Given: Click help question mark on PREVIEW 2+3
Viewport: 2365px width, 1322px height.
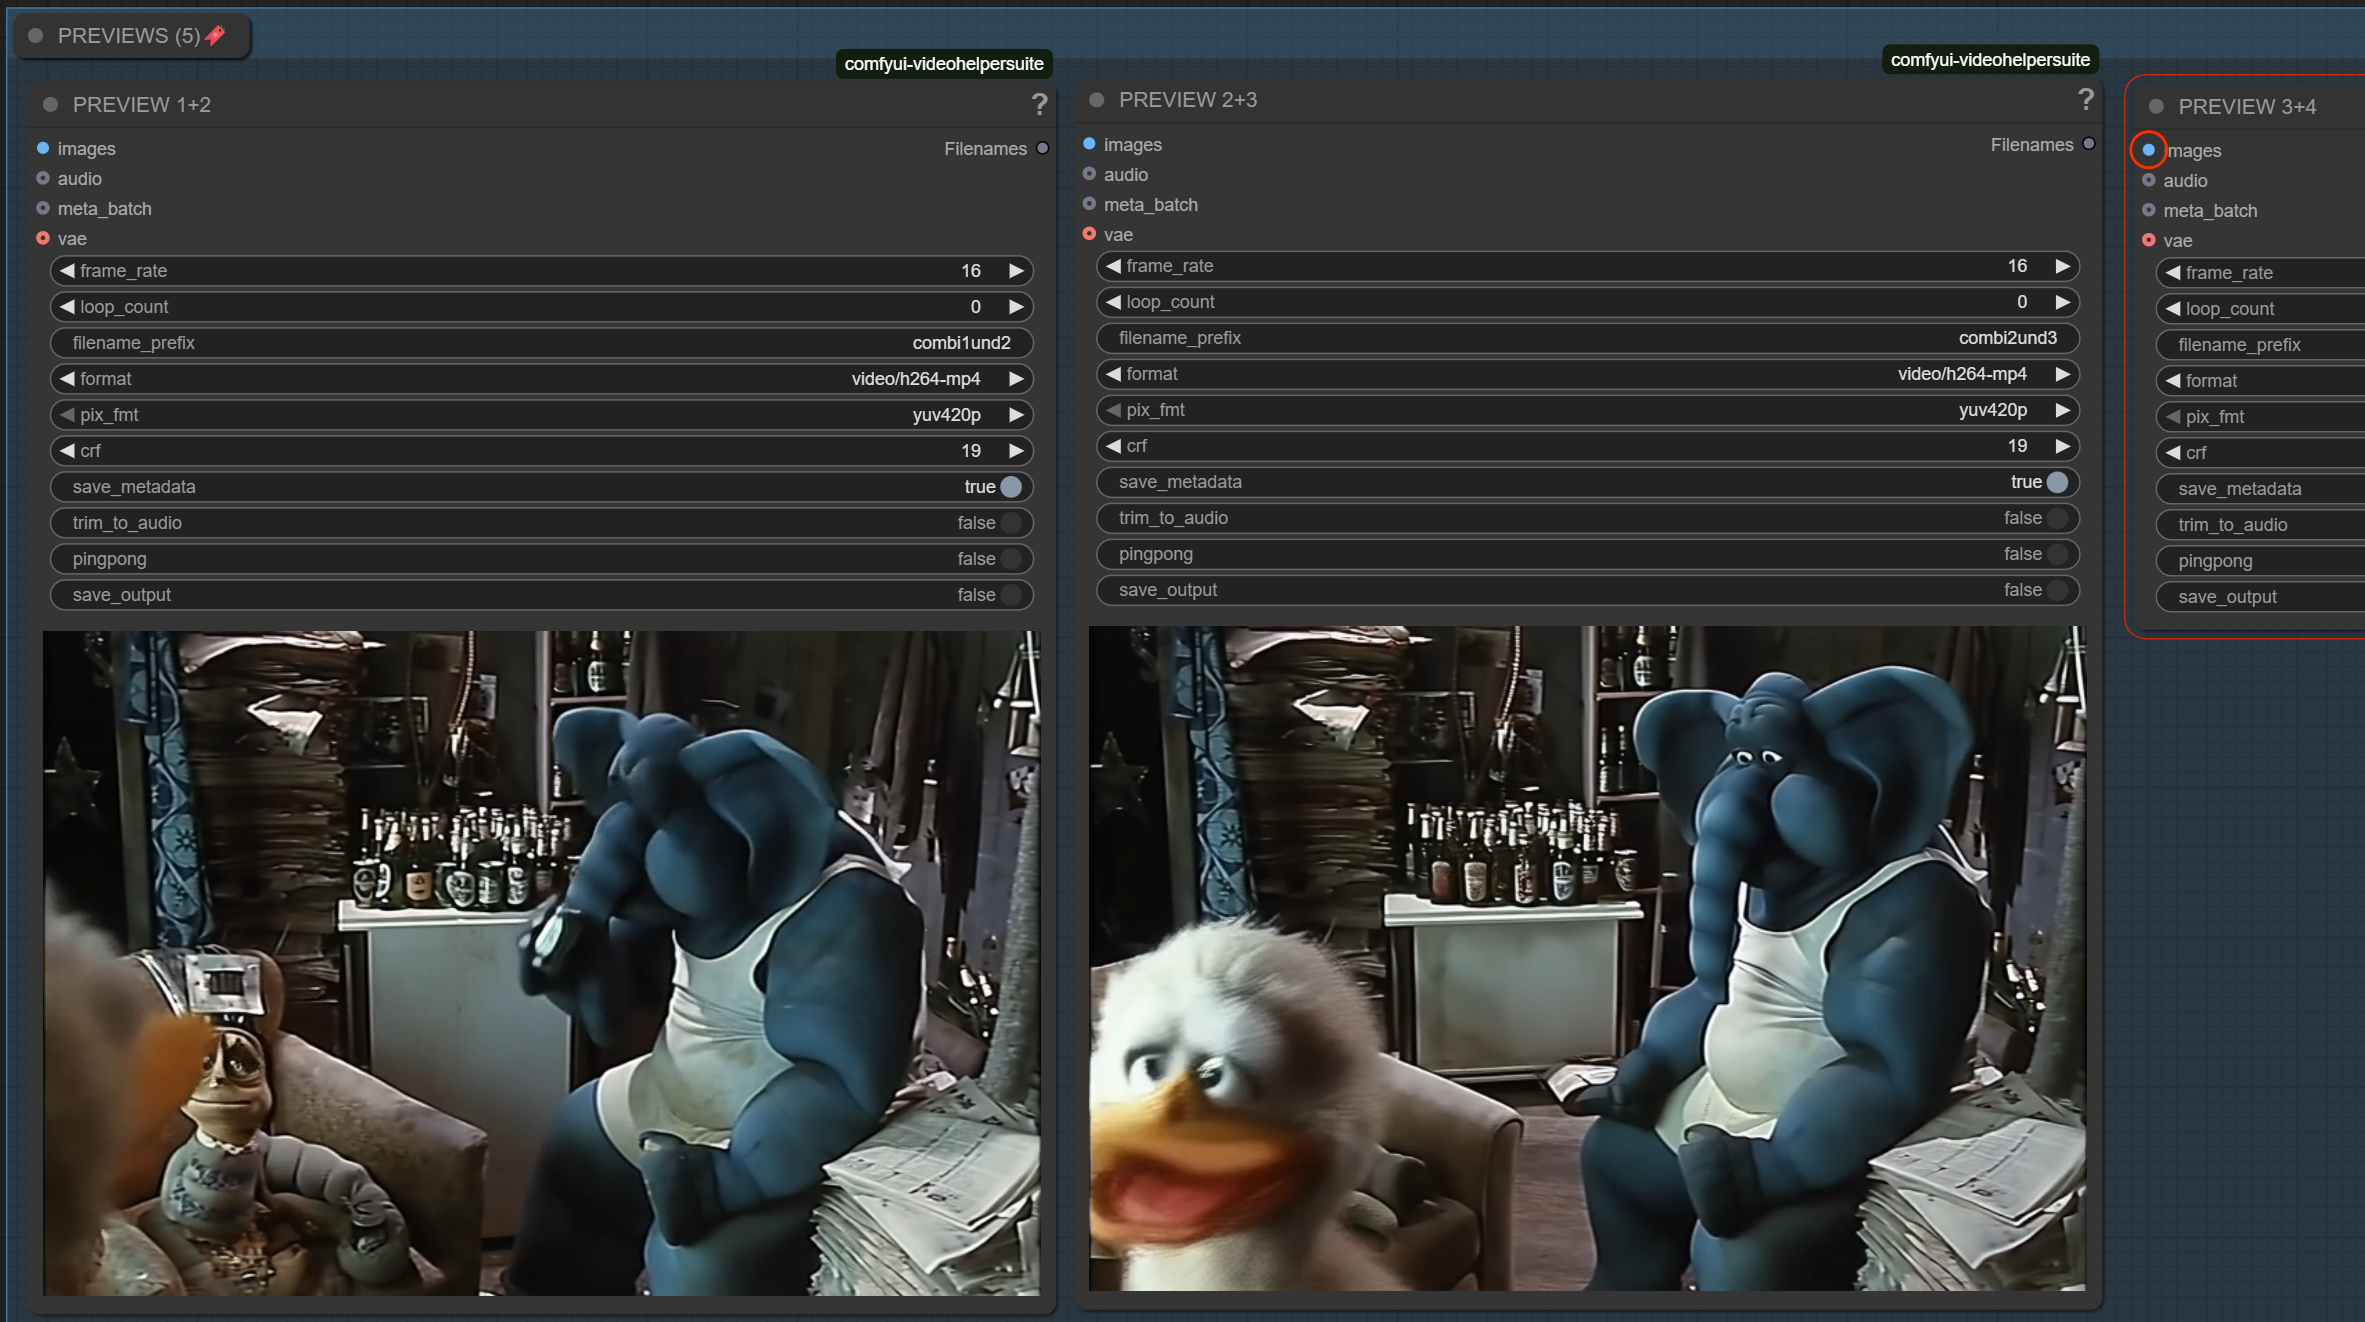Looking at the screenshot, I should click(2085, 100).
